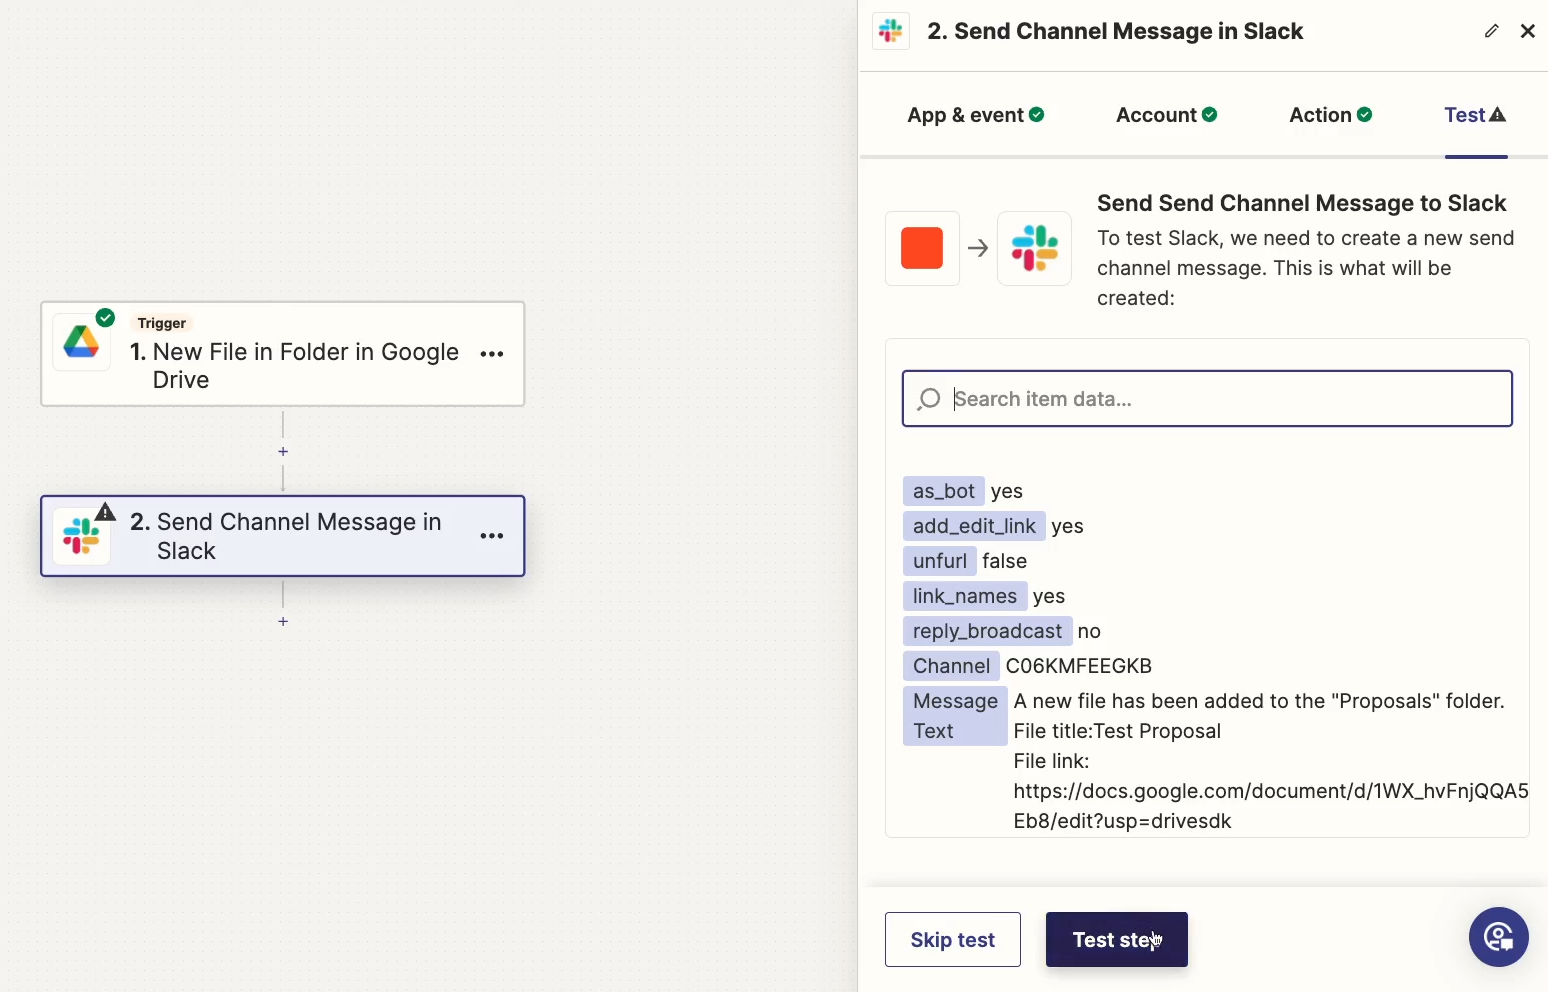Open the Action tab
This screenshot has height=992, width=1548.
(1330, 115)
